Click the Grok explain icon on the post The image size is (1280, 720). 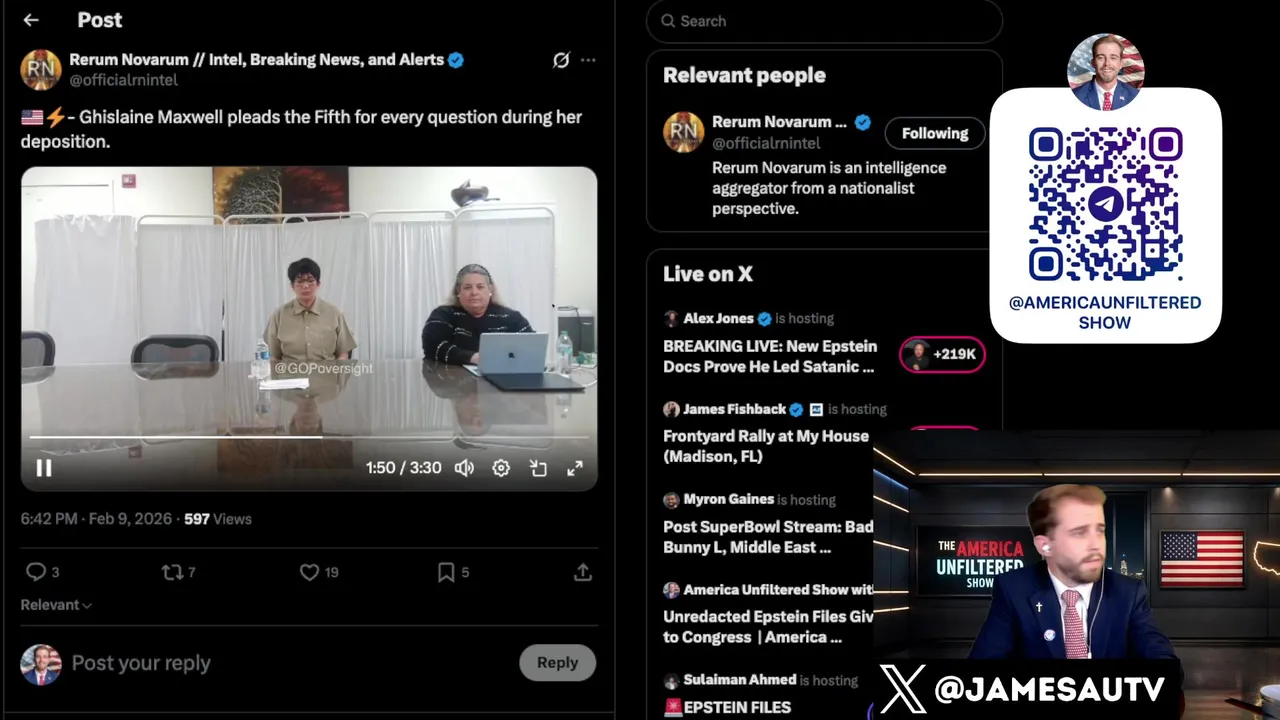click(x=561, y=60)
